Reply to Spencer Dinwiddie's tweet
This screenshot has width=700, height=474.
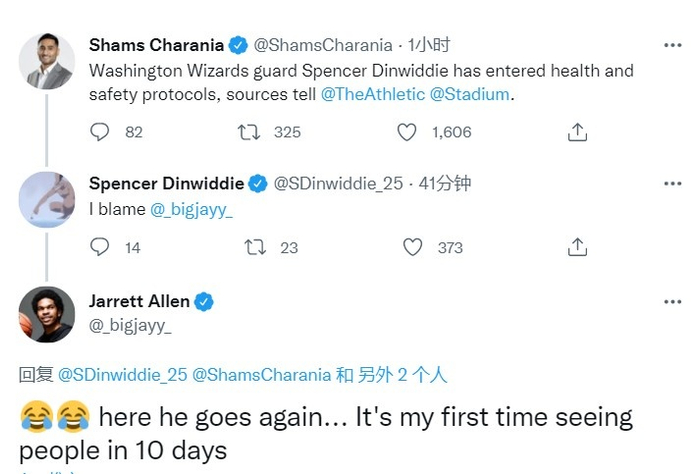(100, 247)
